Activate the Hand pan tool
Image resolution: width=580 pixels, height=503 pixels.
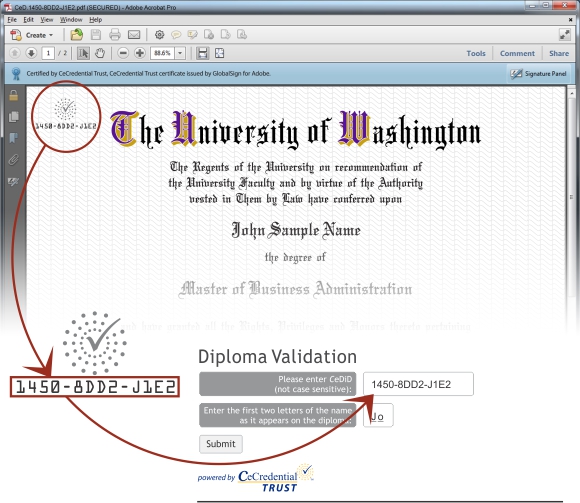coord(100,53)
